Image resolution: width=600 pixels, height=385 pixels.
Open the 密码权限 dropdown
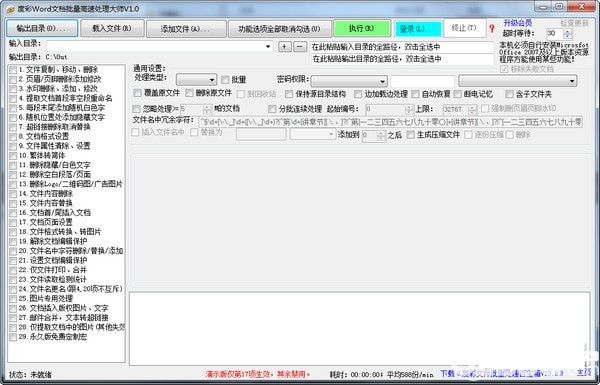[349, 81]
